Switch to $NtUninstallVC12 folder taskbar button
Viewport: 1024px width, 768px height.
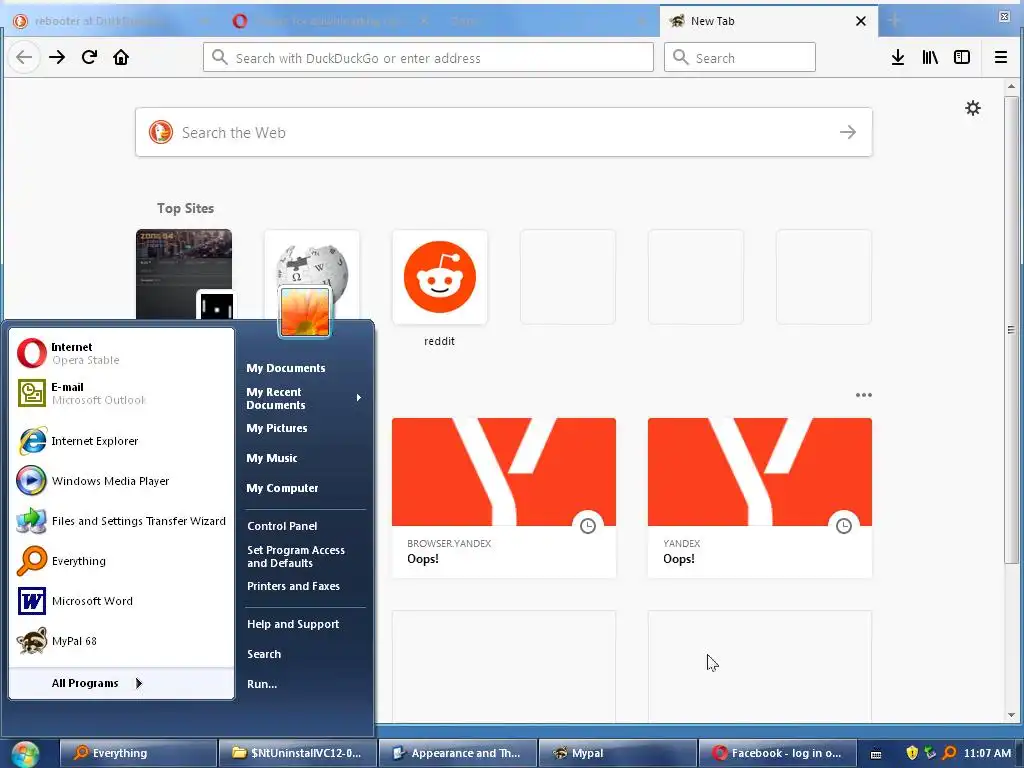pyautogui.click(x=298, y=753)
